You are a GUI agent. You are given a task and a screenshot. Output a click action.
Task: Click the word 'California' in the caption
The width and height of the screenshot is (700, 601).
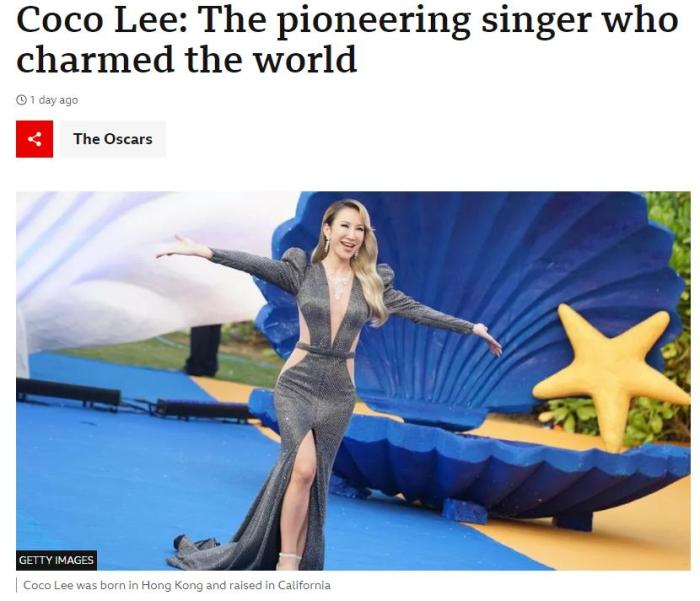304,585
